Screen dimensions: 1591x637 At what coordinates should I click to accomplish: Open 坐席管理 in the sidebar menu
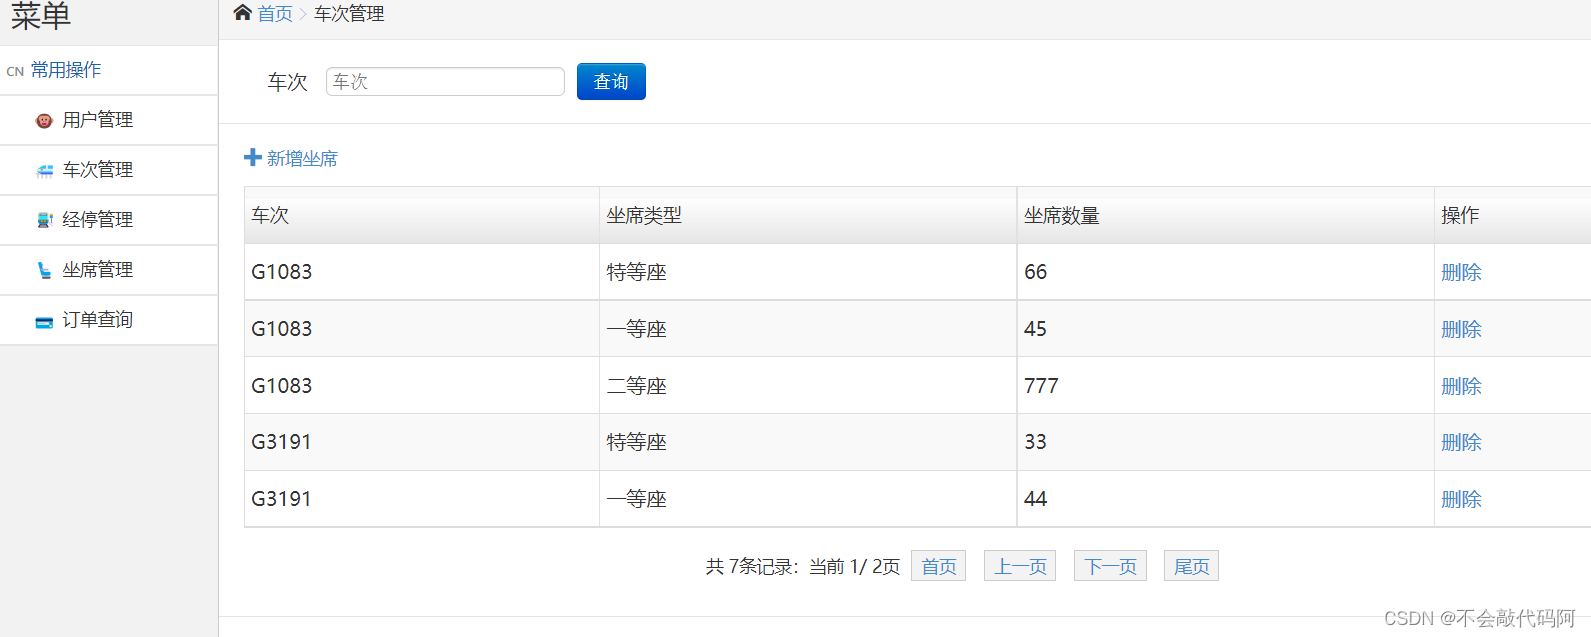tap(109, 270)
